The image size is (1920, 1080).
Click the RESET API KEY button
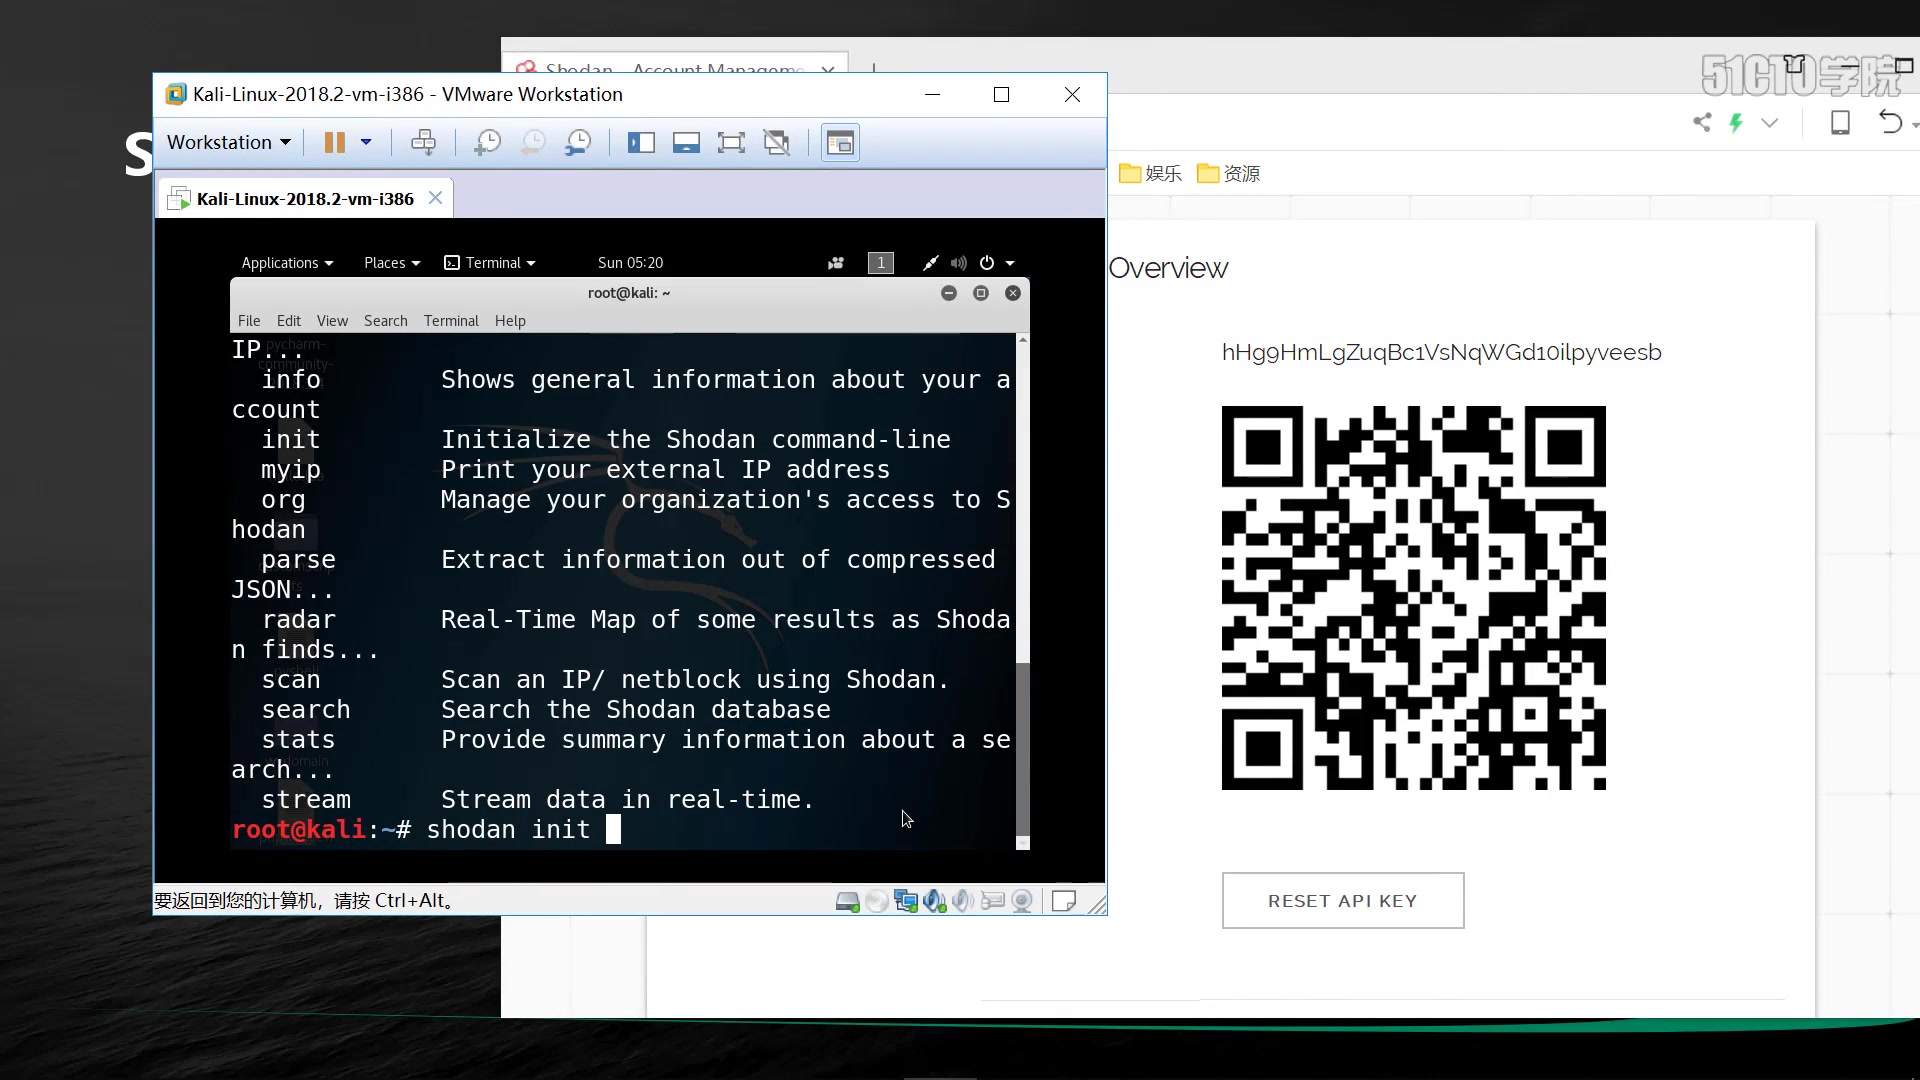point(1342,901)
